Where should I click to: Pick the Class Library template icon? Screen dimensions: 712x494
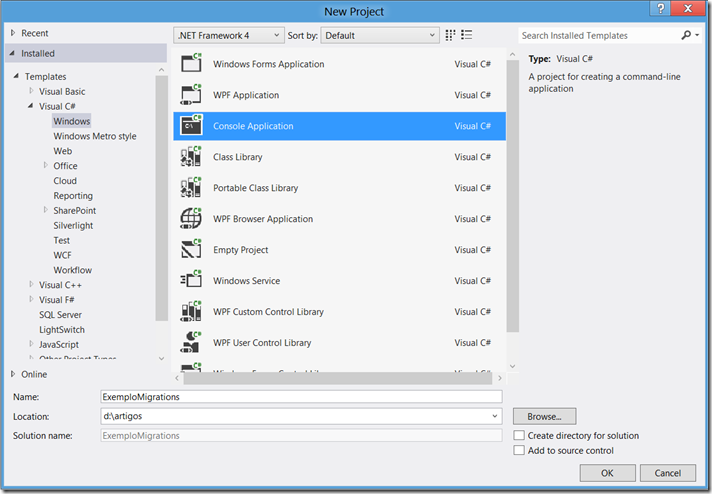tap(191, 157)
